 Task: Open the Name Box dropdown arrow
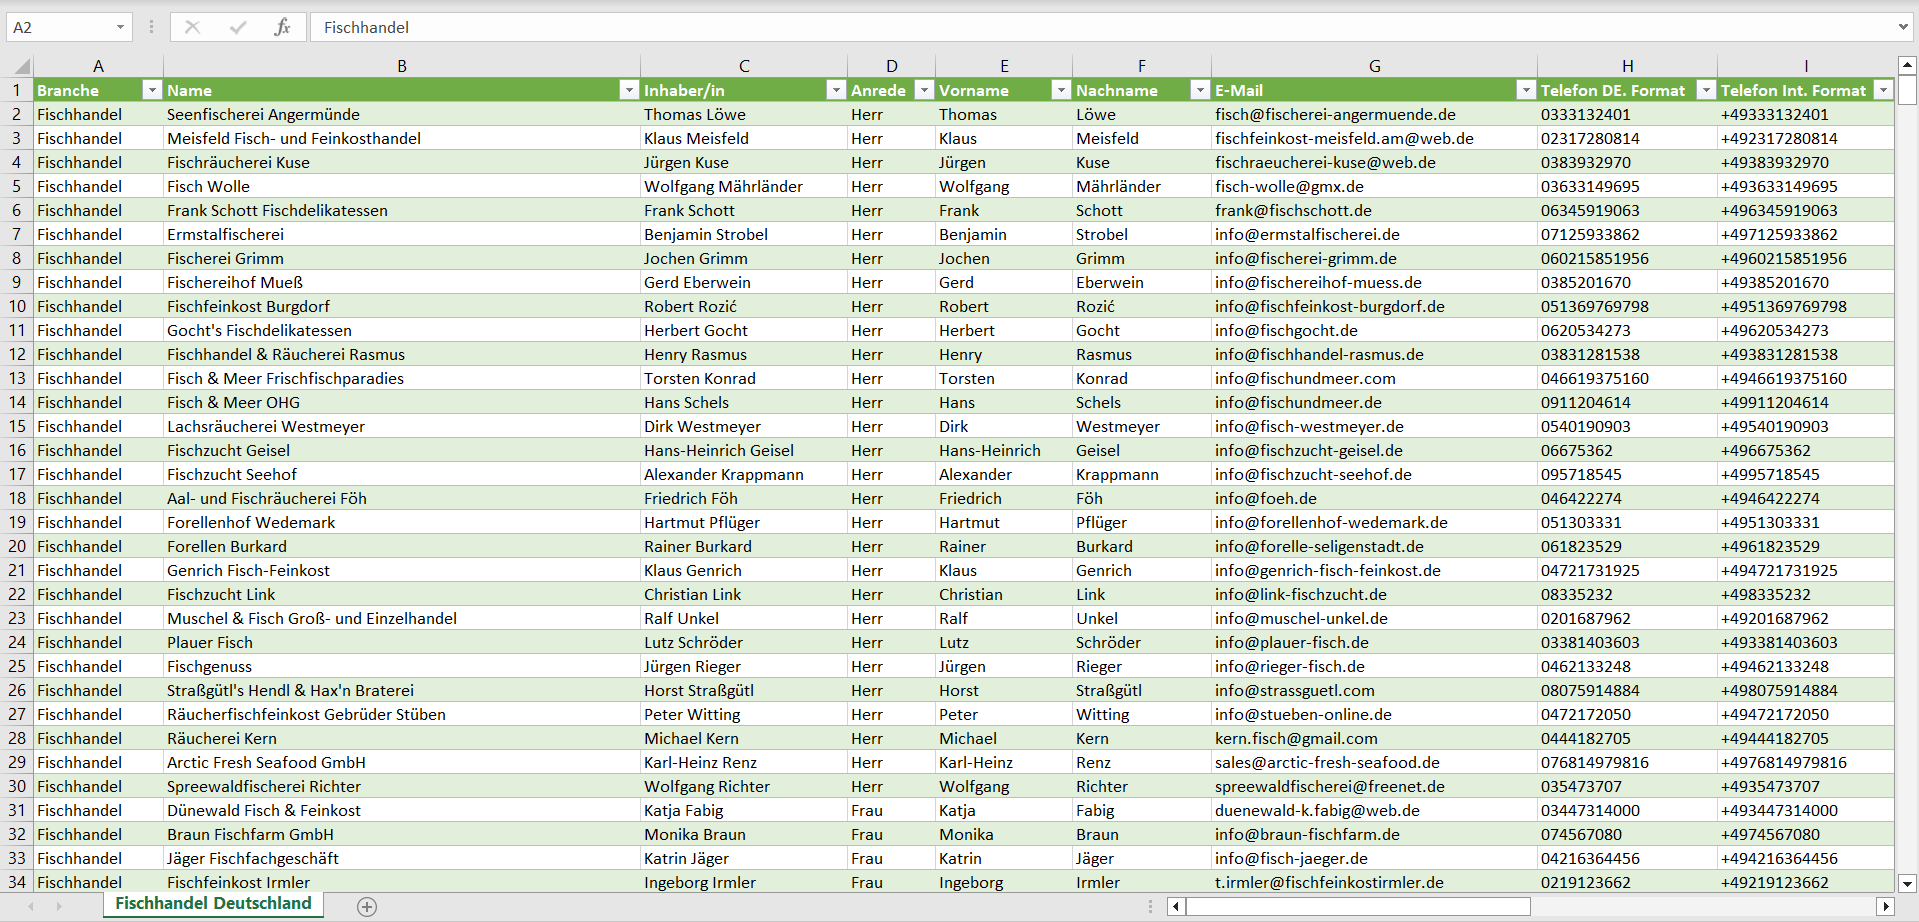[x=120, y=27]
